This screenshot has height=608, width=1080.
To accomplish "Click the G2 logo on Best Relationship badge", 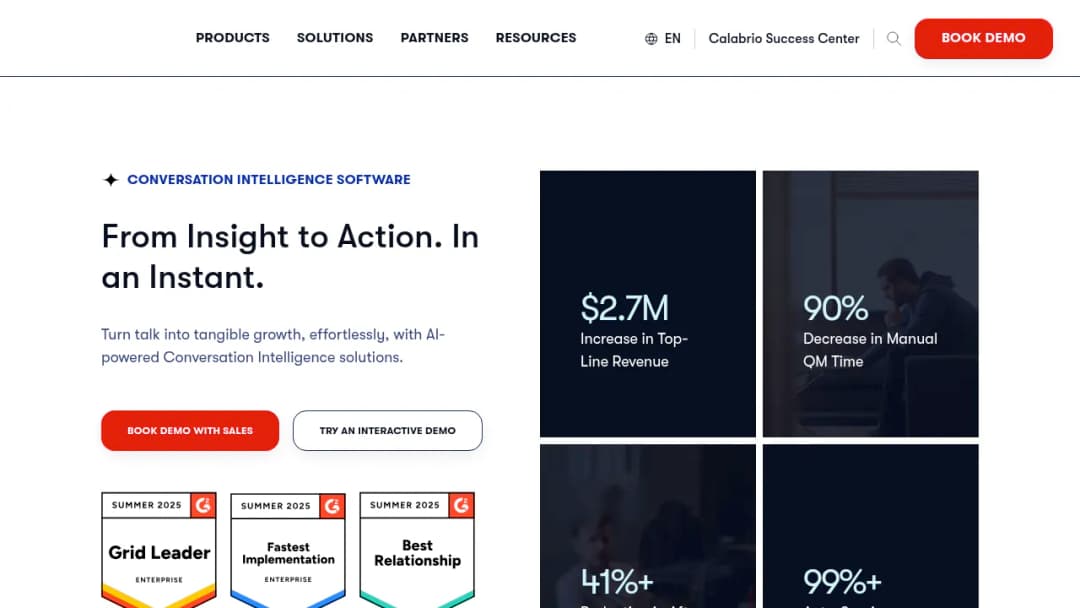I will (x=461, y=505).
